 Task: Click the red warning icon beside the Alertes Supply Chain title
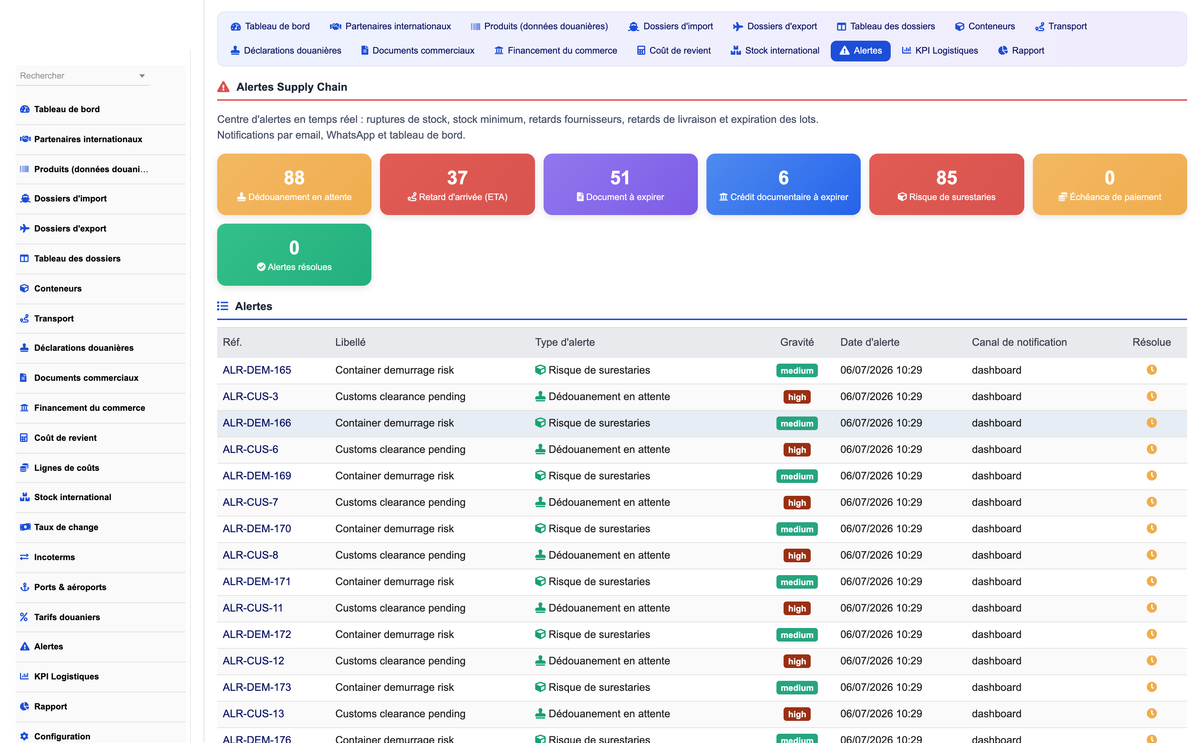click(x=223, y=87)
